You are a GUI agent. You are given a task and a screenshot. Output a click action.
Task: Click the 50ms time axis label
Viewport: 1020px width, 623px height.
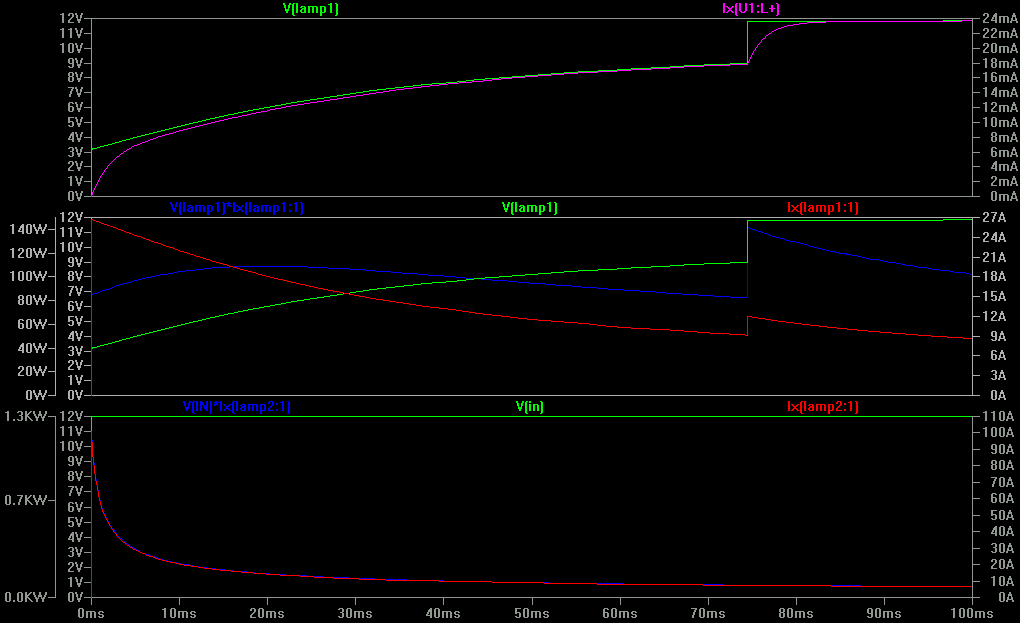click(531, 613)
